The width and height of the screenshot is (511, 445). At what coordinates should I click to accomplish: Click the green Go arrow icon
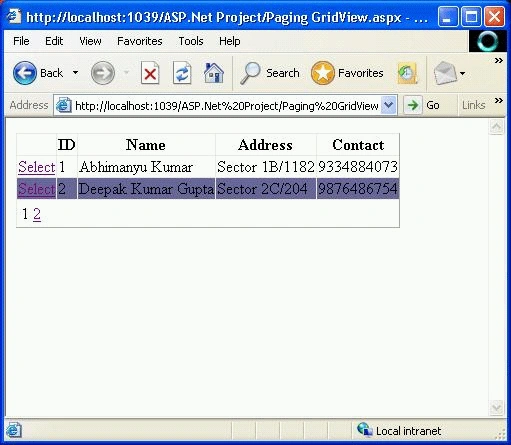point(413,105)
